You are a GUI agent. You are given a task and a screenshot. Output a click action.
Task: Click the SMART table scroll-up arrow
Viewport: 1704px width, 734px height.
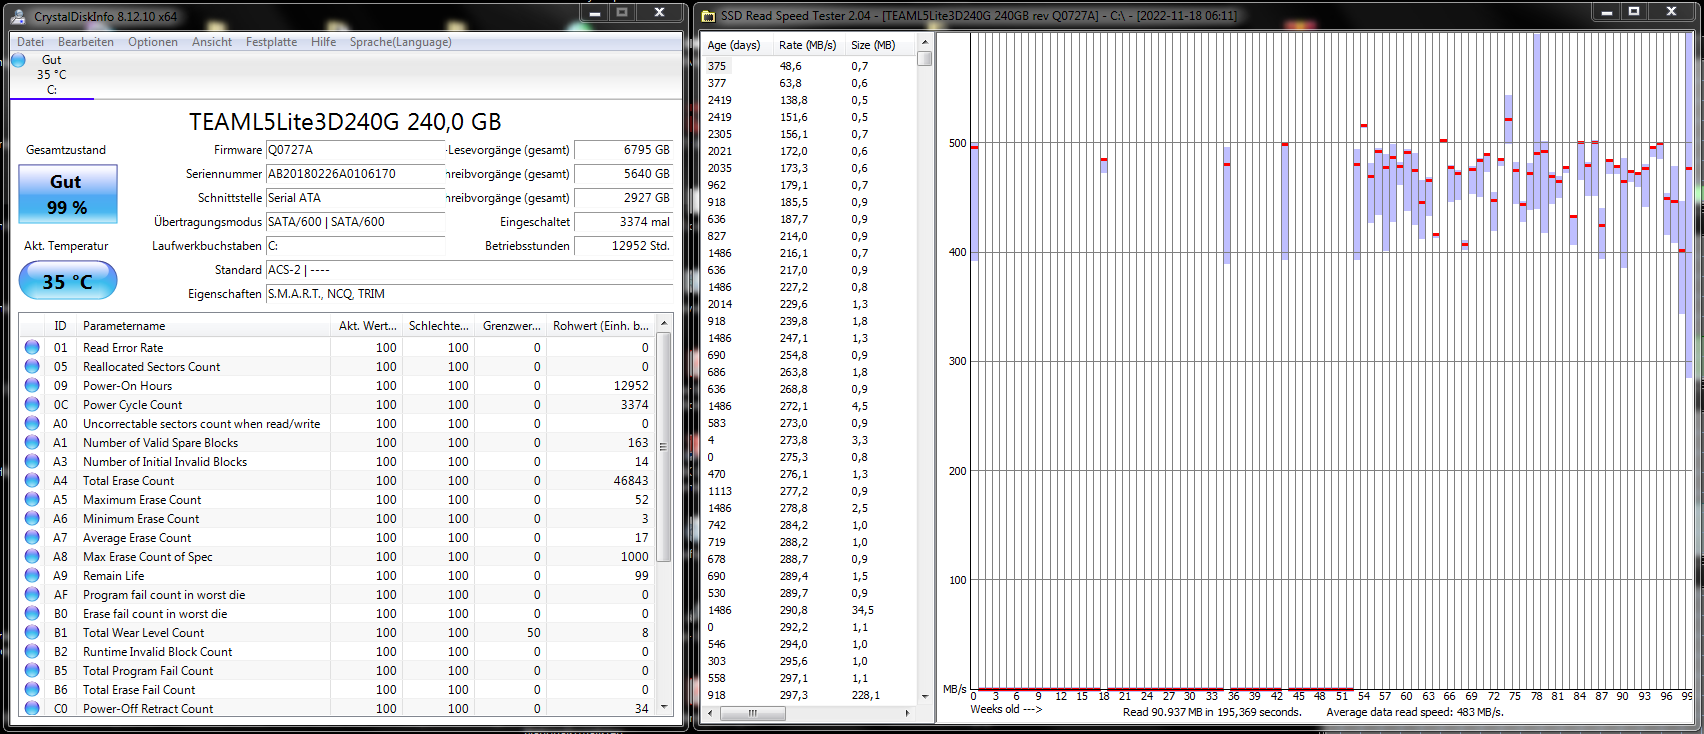[x=664, y=324]
